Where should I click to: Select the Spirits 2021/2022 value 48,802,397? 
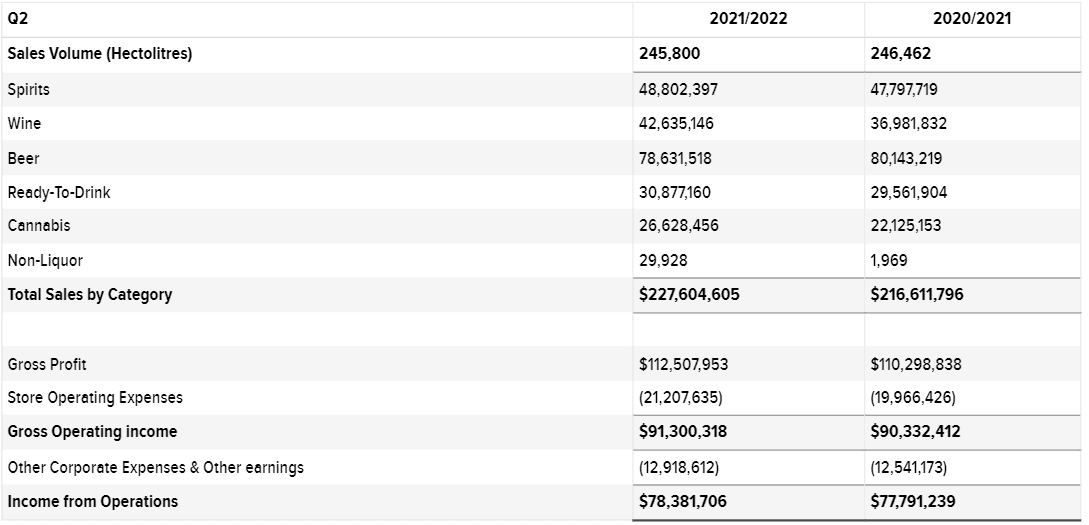678,90
